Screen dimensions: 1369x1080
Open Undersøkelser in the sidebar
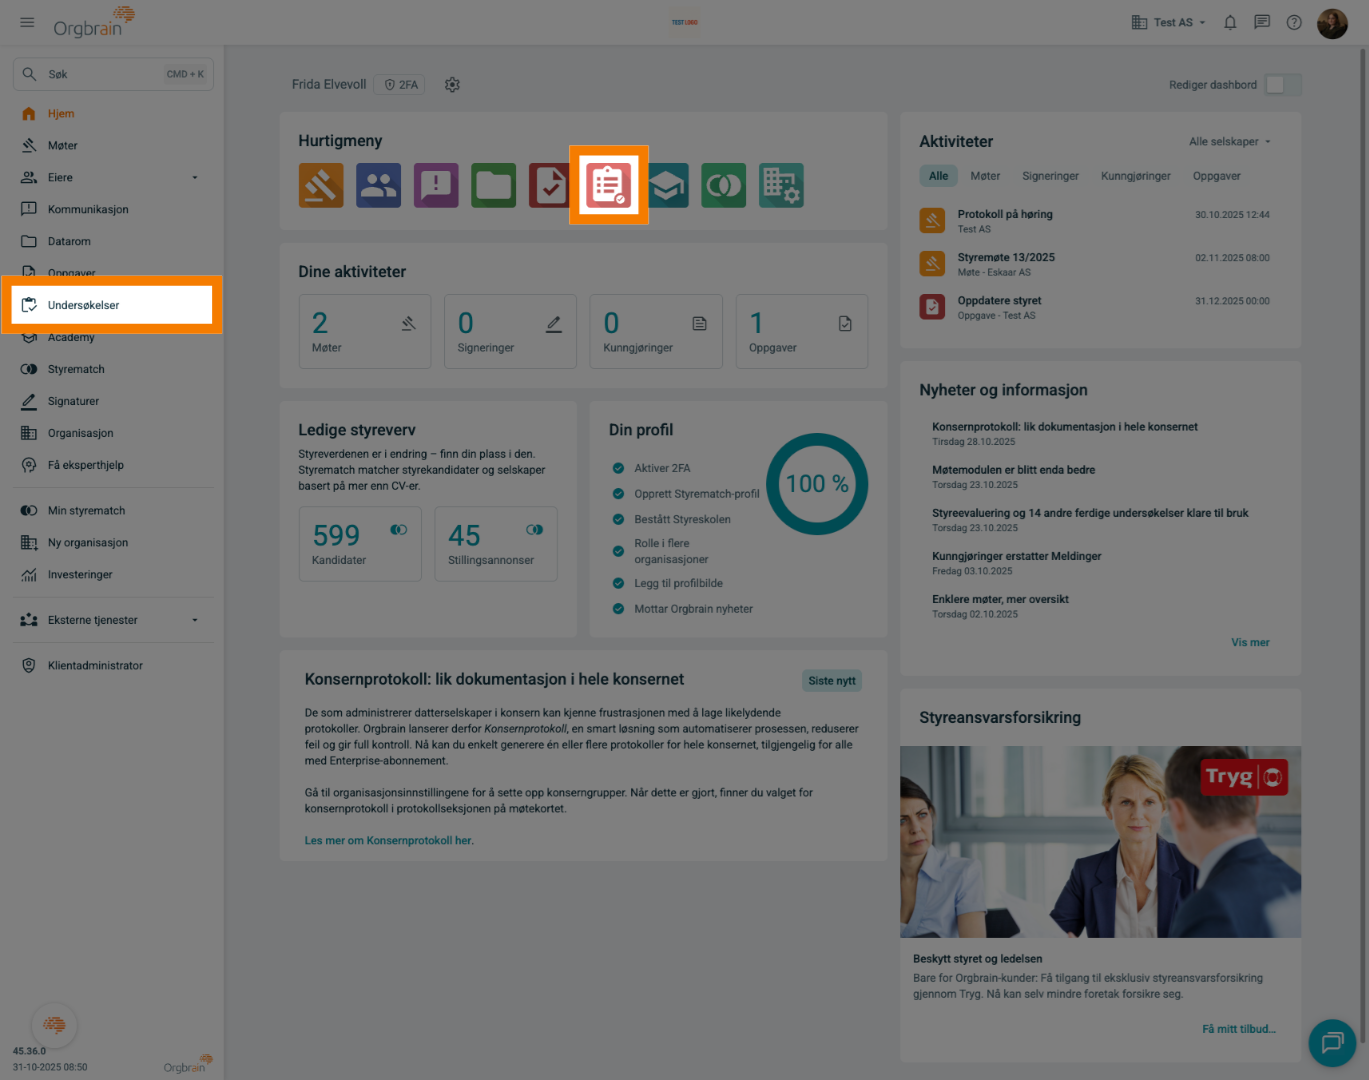pyautogui.click(x=113, y=305)
